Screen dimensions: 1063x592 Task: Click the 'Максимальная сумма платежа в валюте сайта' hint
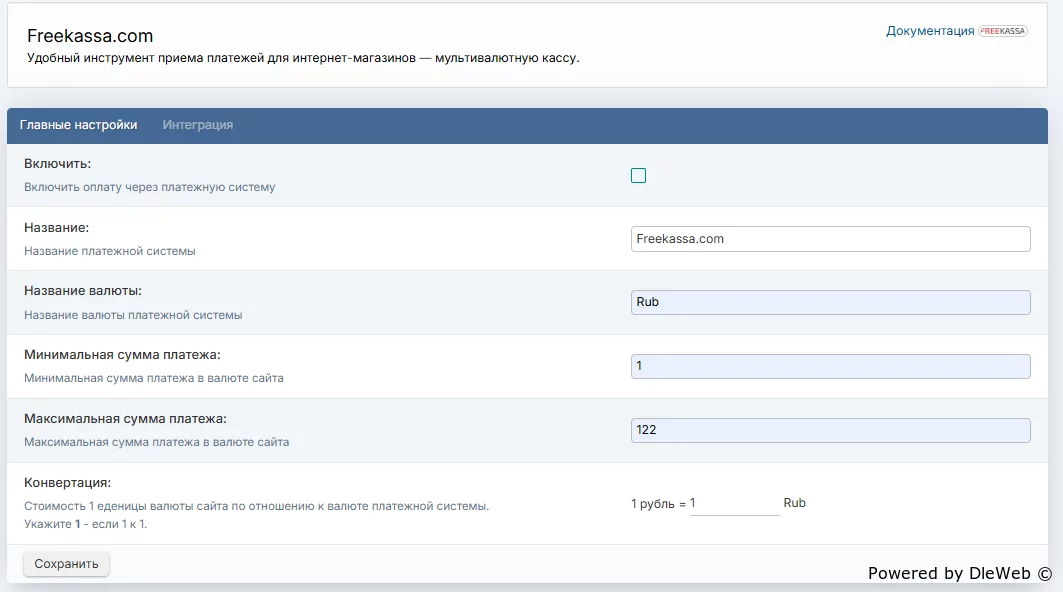[x=157, y=442]
